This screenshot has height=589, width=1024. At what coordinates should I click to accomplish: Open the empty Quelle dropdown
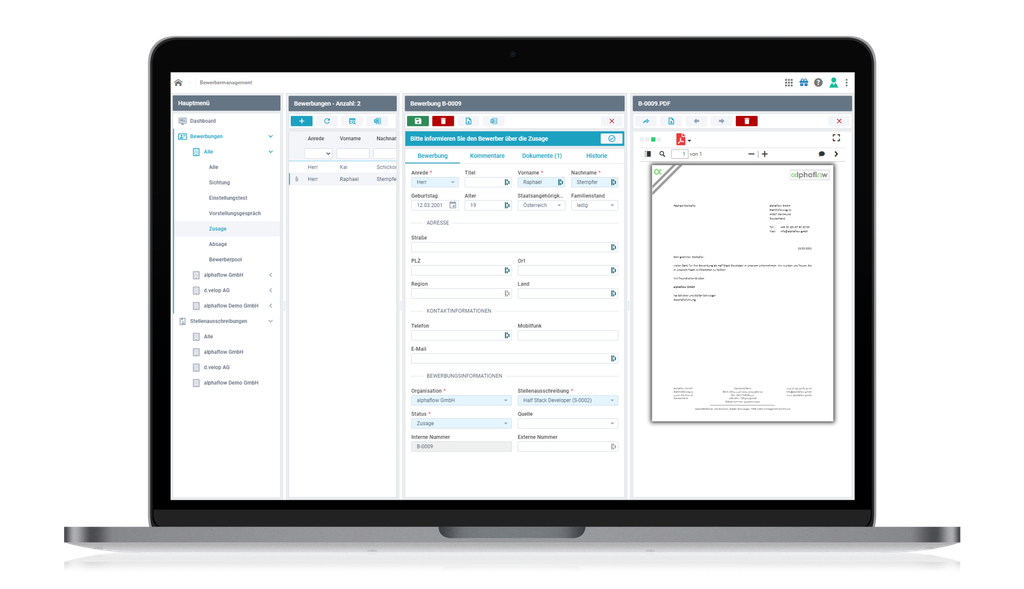click(x=568, y=424)
